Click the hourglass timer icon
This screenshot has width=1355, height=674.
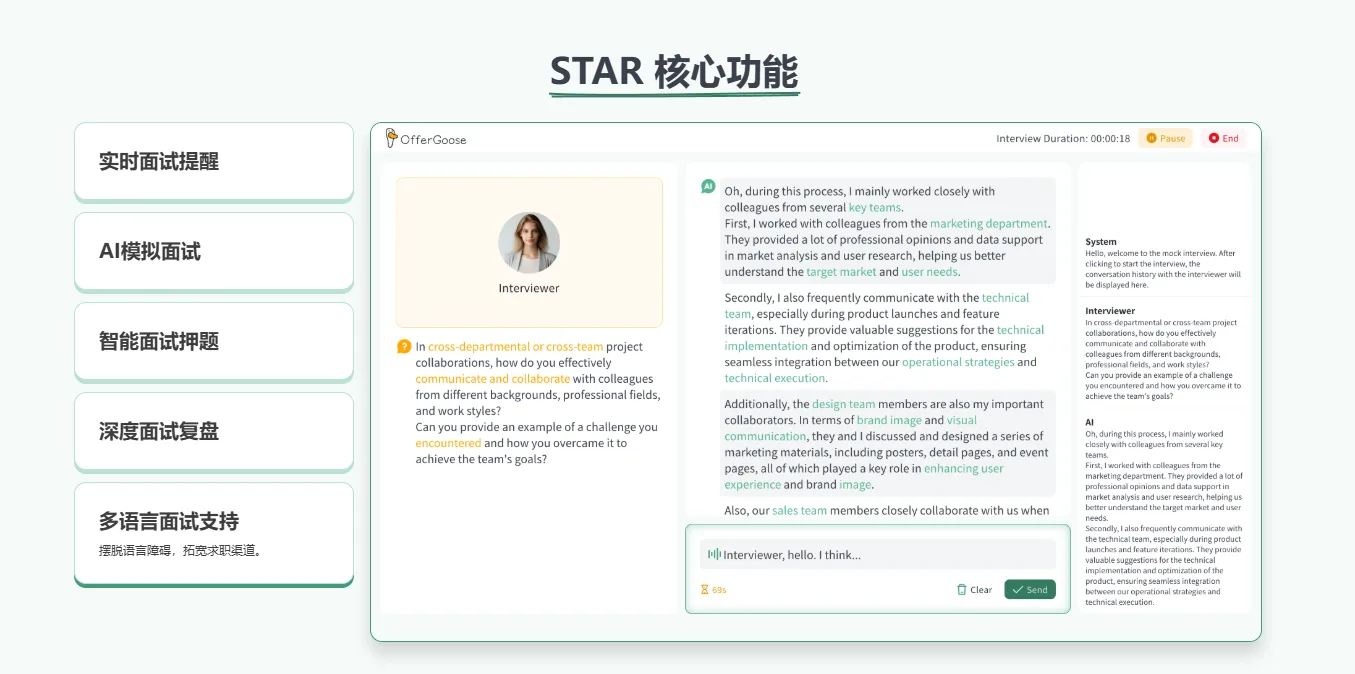pos(704,590)
